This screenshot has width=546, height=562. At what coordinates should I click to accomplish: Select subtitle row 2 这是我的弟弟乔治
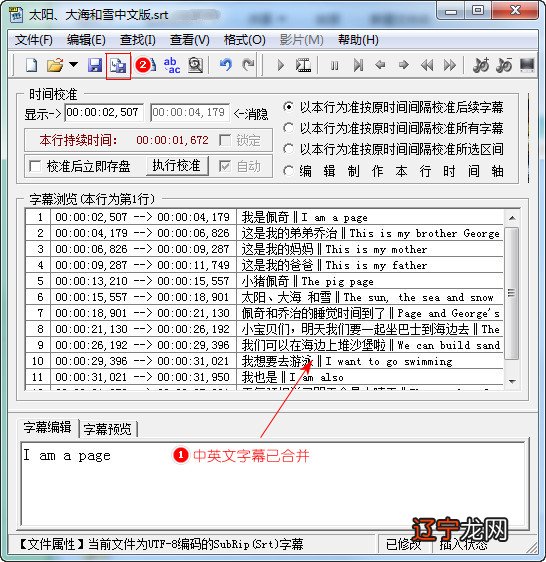[265, 233]
